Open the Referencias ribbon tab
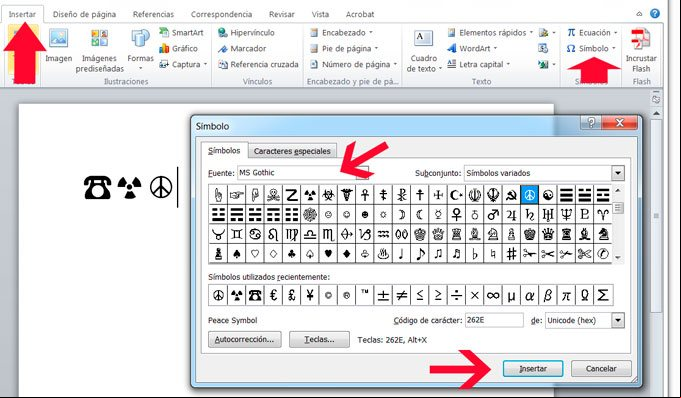This screenshot has height=398, width=681. [x=153, y=14]
